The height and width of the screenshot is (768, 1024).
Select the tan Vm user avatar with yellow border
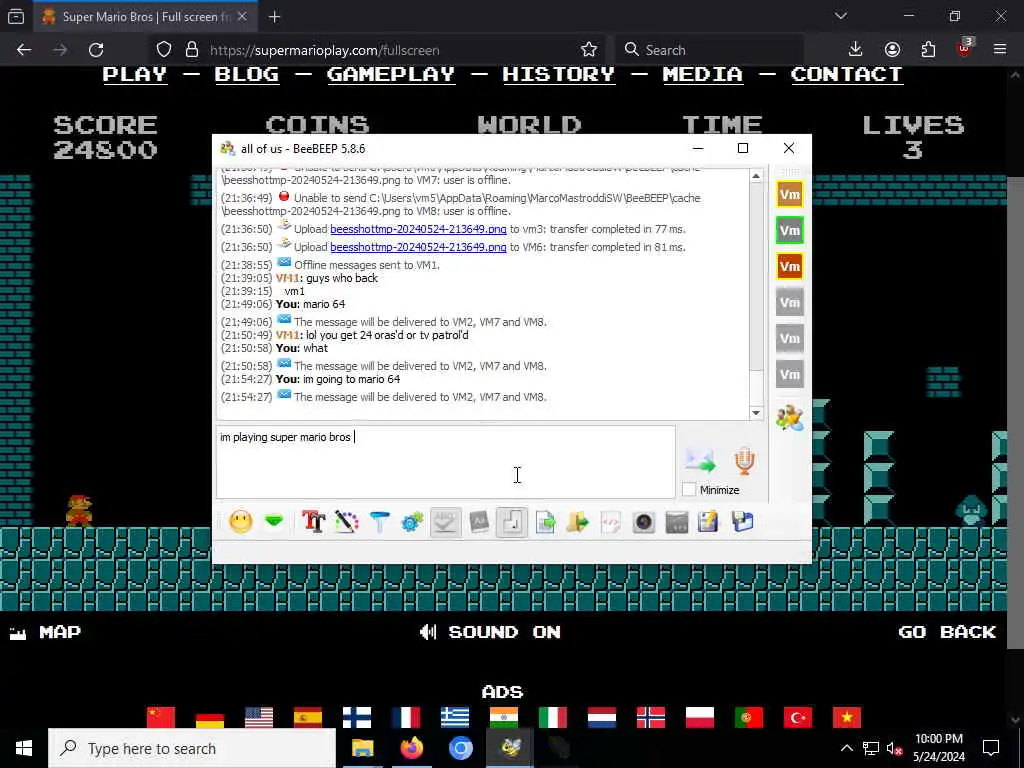point(790,194)
